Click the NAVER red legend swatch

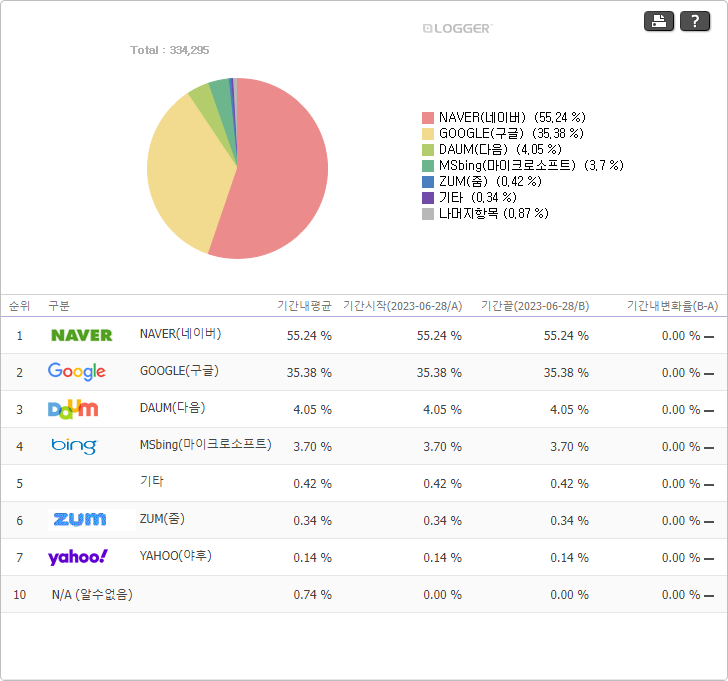pyautogui.click(x=428, y=117)
